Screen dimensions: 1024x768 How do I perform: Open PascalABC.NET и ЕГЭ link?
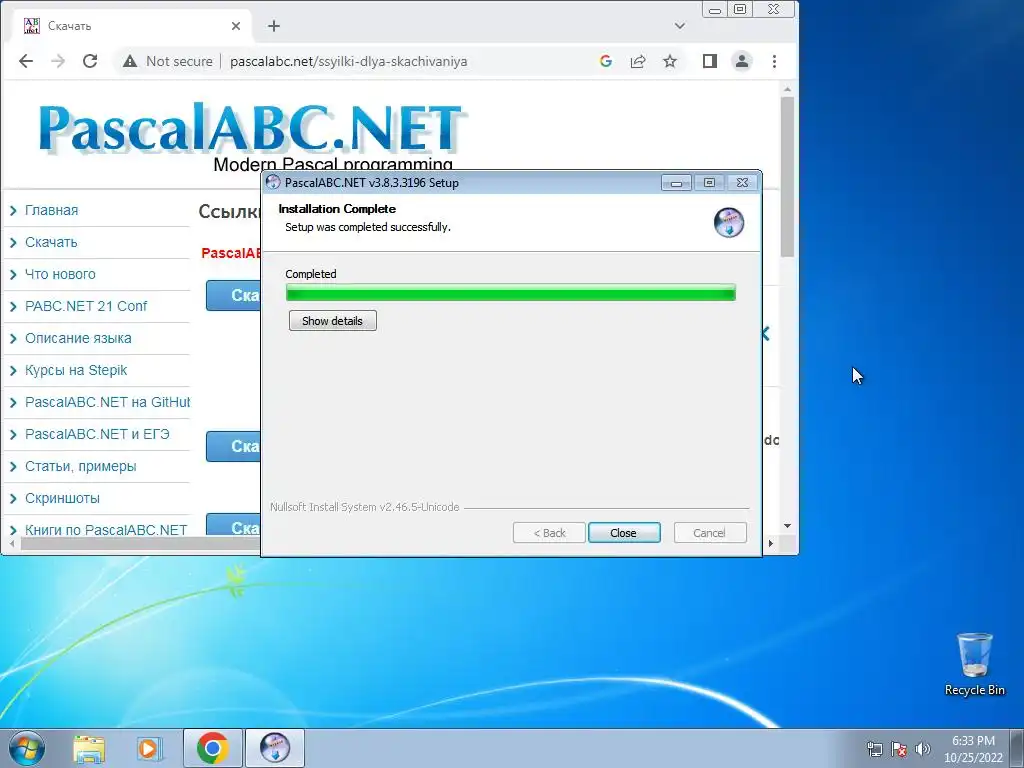pos(97,434)
